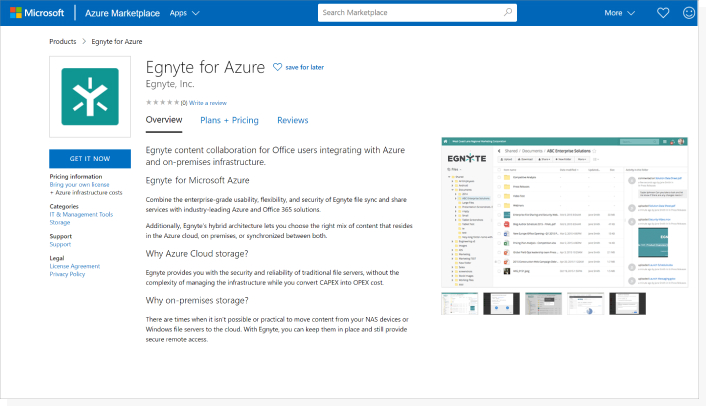706x406 pixels.
Task: Open the Reviews tab
Action: pos(293,120)
